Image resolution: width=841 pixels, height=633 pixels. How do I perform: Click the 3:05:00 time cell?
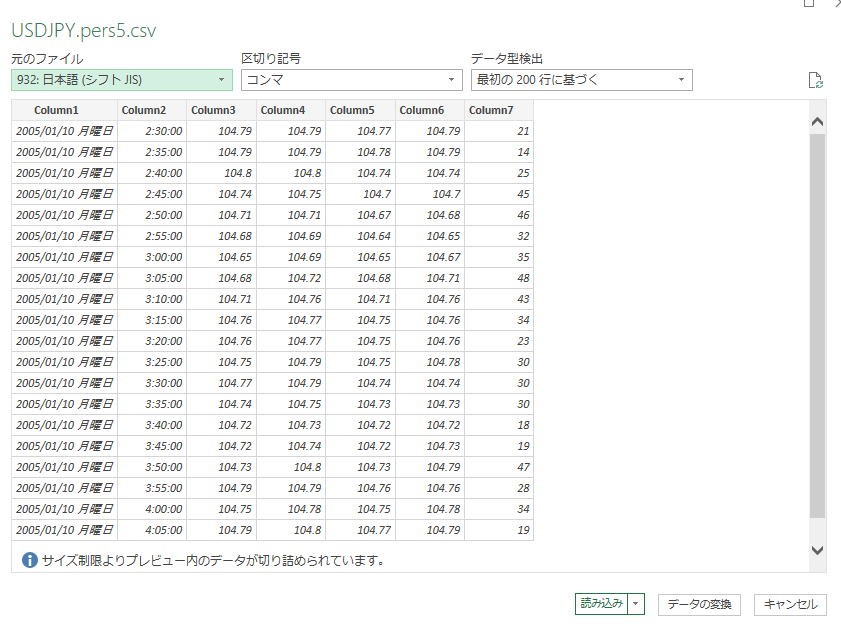coord(152,278)
